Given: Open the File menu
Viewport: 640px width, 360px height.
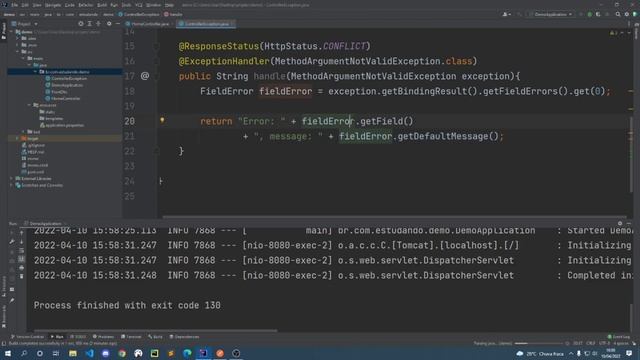Looking at the screenshot, I should pos(15,5).
